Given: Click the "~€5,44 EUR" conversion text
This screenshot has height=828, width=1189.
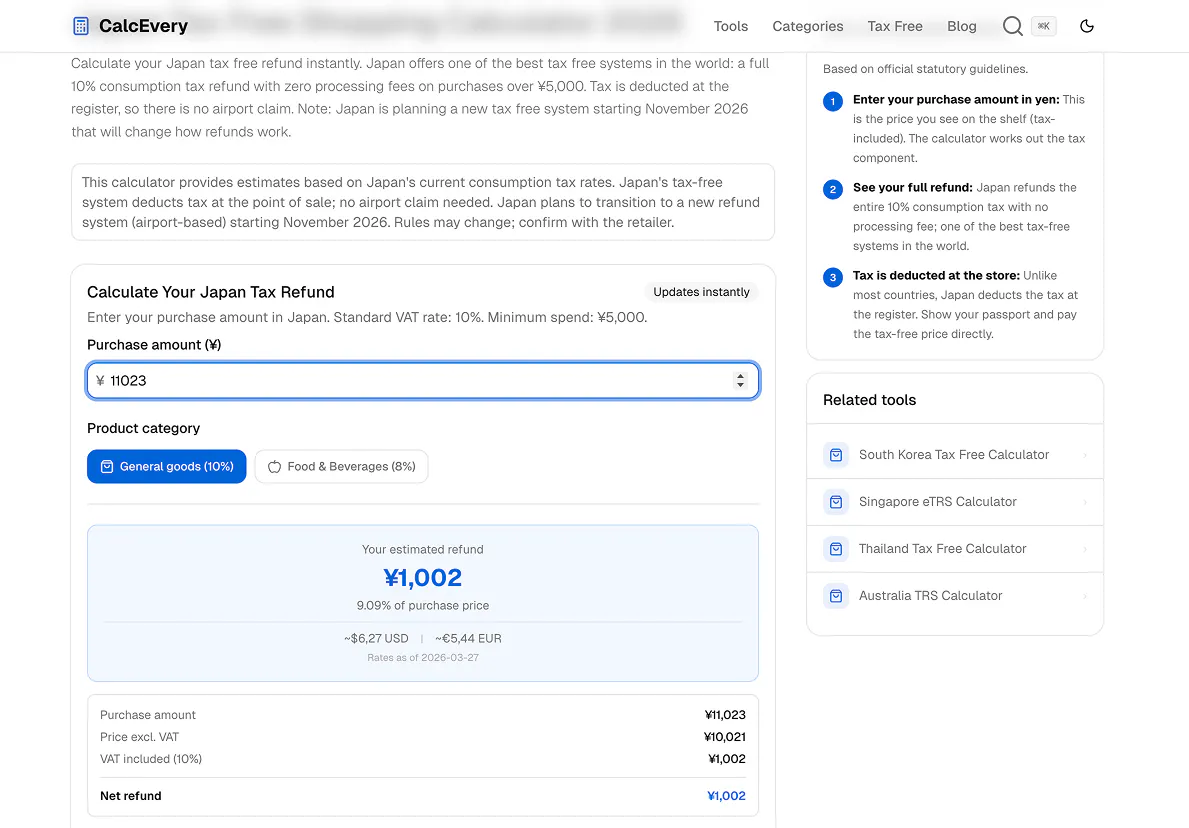Looking at the screenshot, I should [x=468, y=638].
